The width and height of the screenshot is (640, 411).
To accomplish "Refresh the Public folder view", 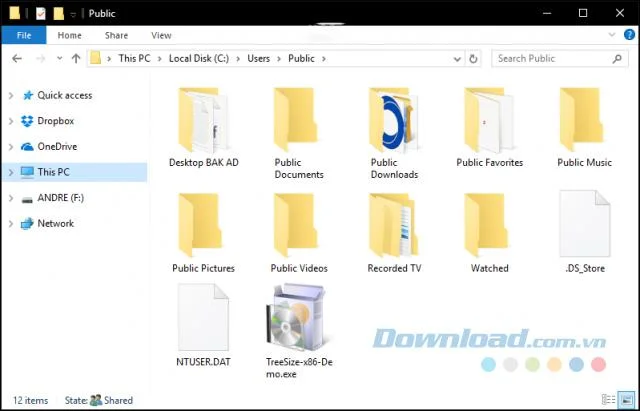I will 473,59.
